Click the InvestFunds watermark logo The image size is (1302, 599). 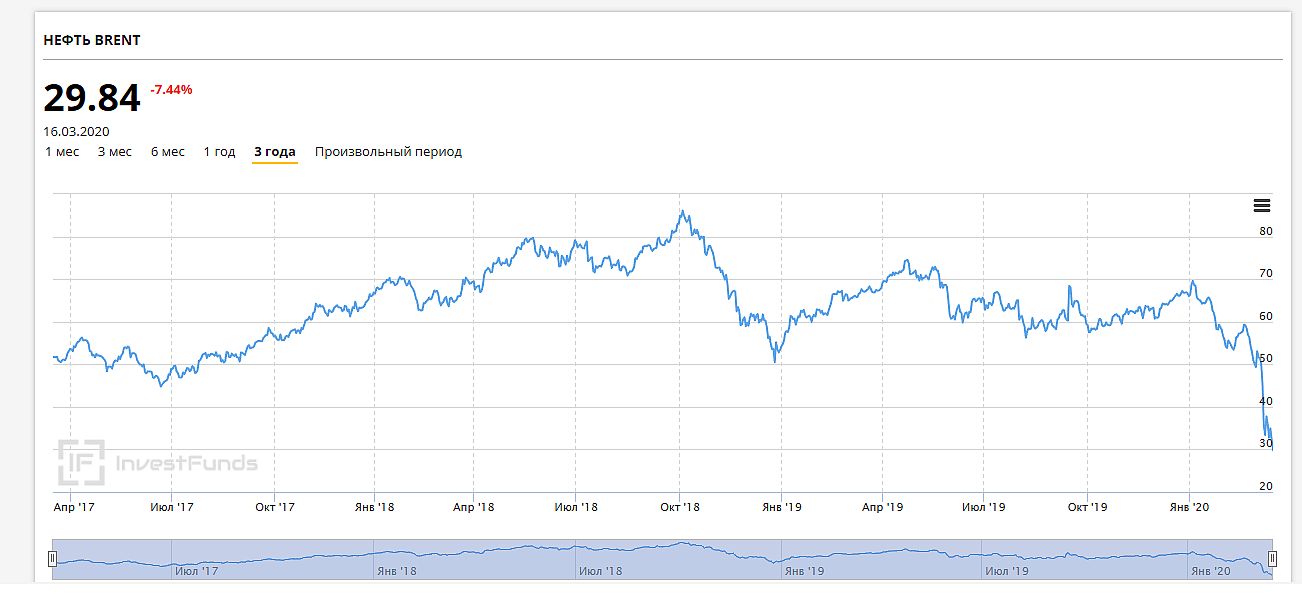coord(157,462)
